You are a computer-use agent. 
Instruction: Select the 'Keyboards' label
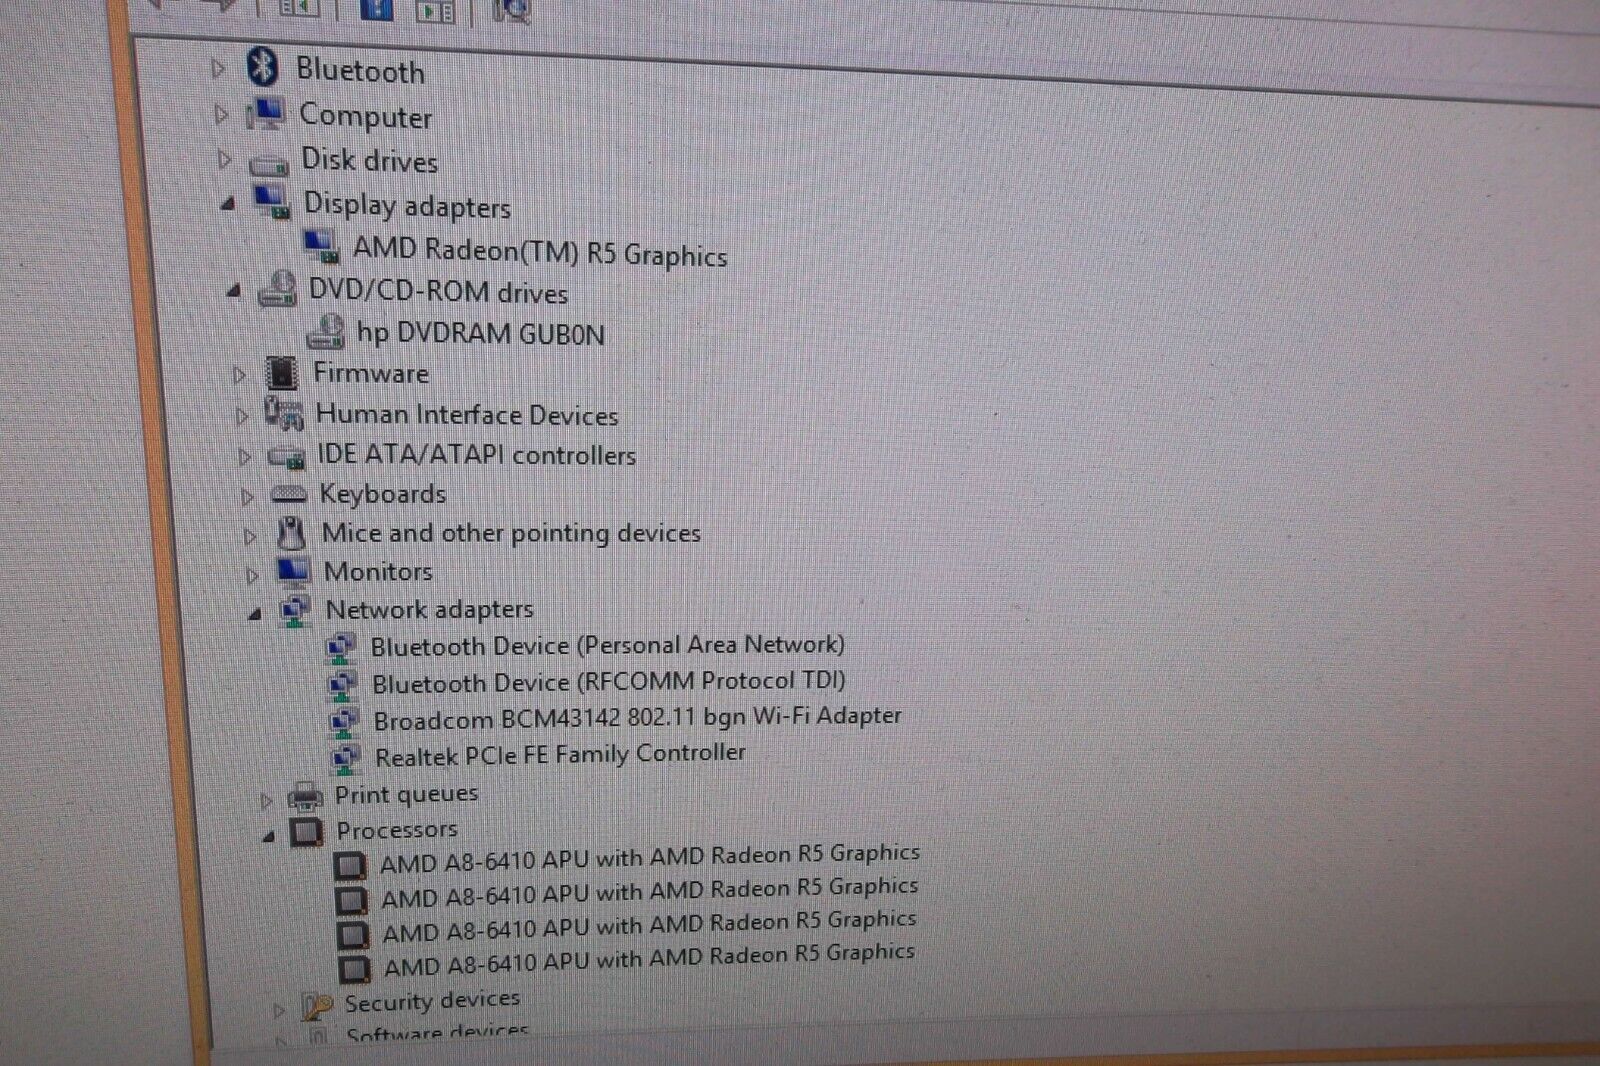383,494
